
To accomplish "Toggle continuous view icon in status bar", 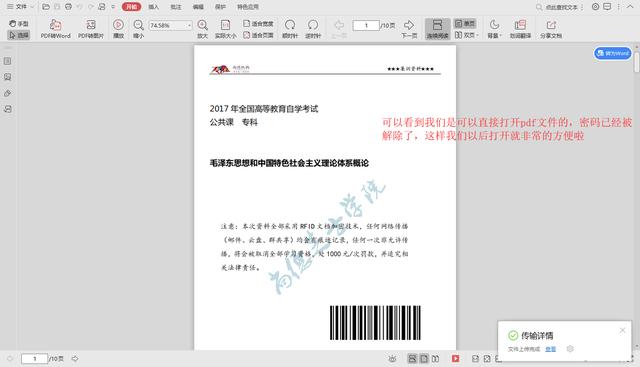I will [x=412, y=358].
